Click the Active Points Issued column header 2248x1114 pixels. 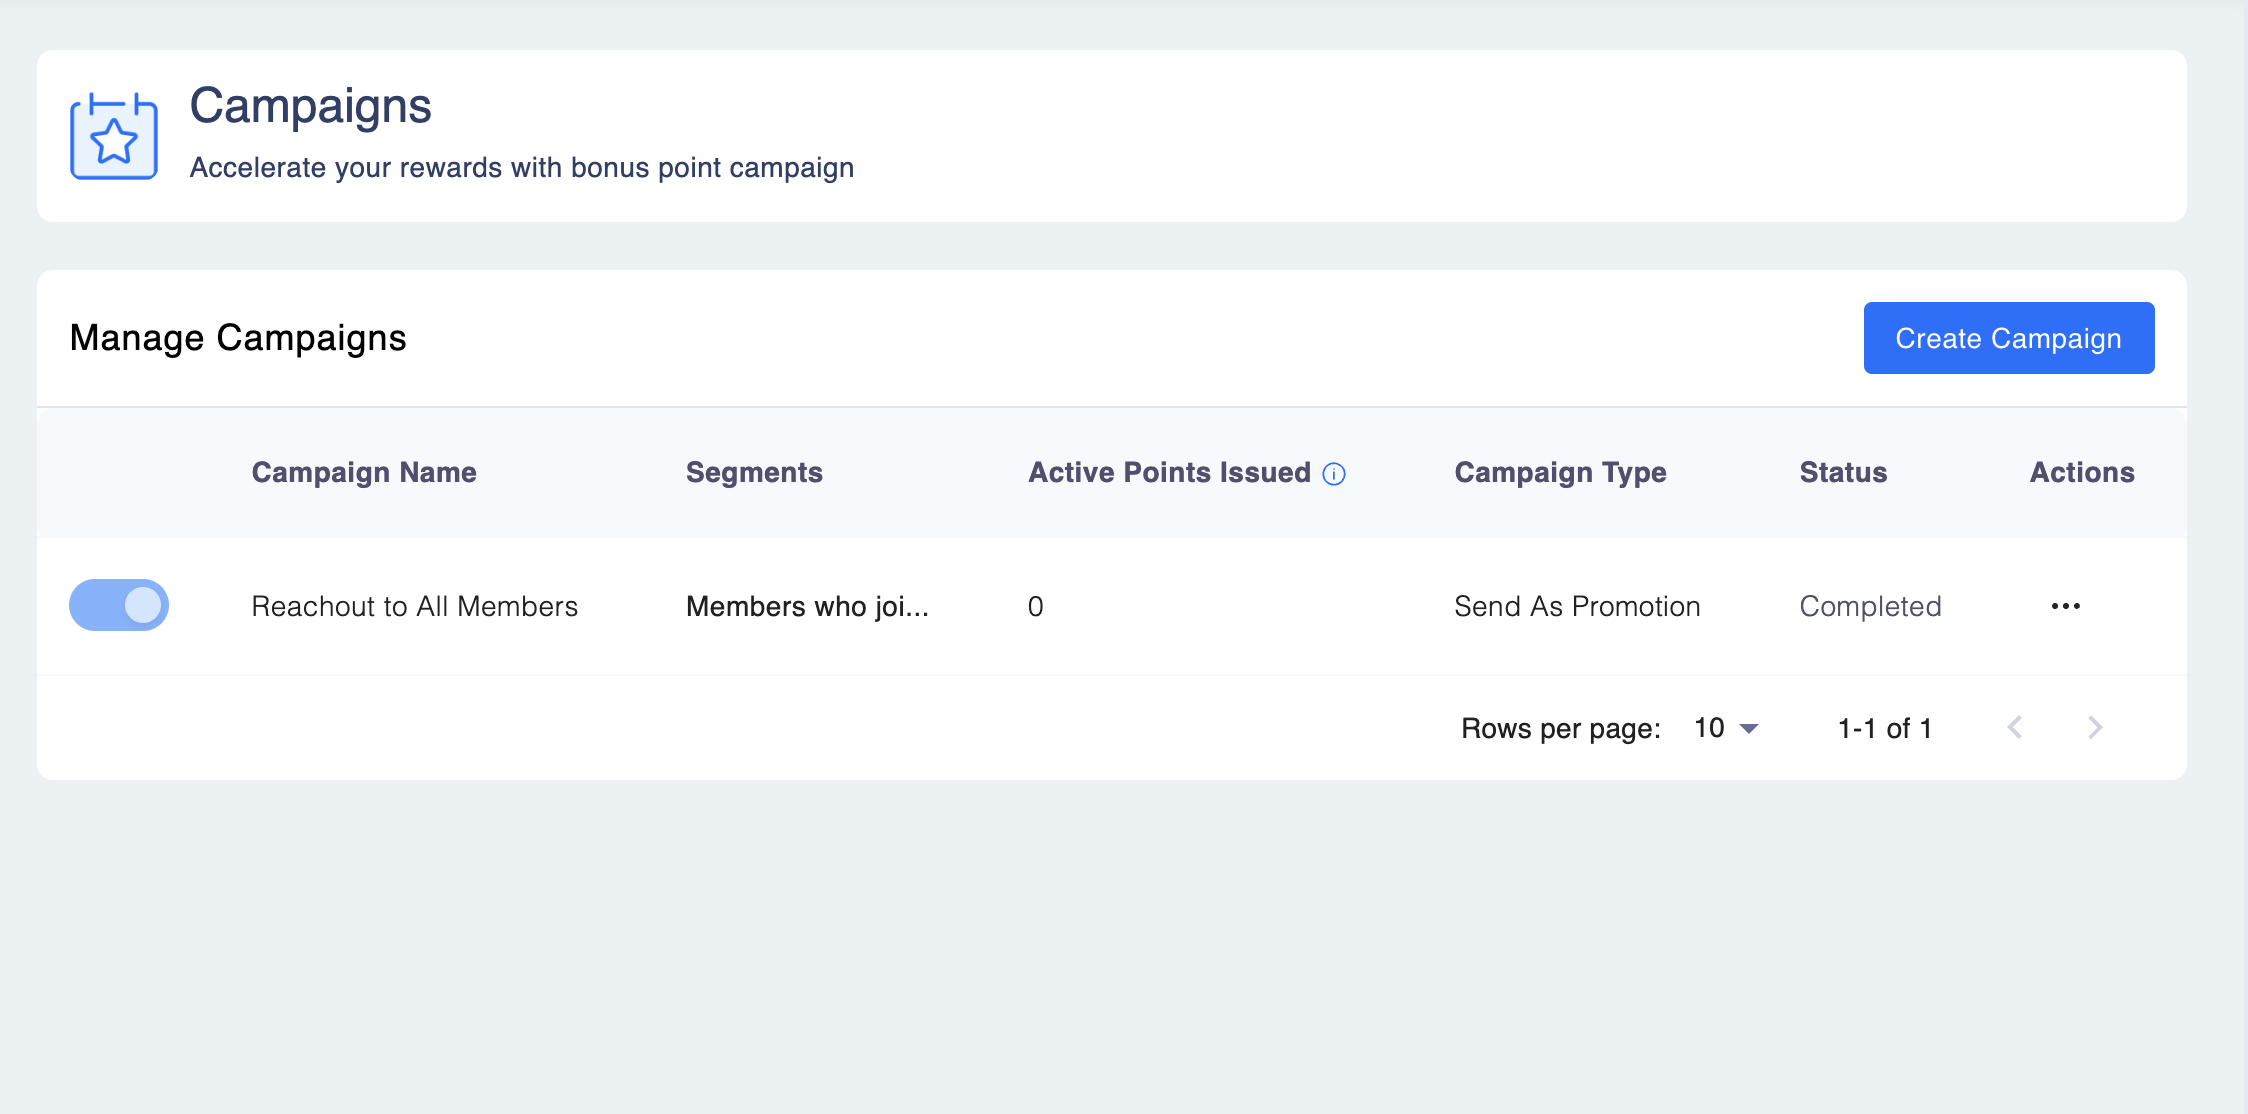point(1169,472)
